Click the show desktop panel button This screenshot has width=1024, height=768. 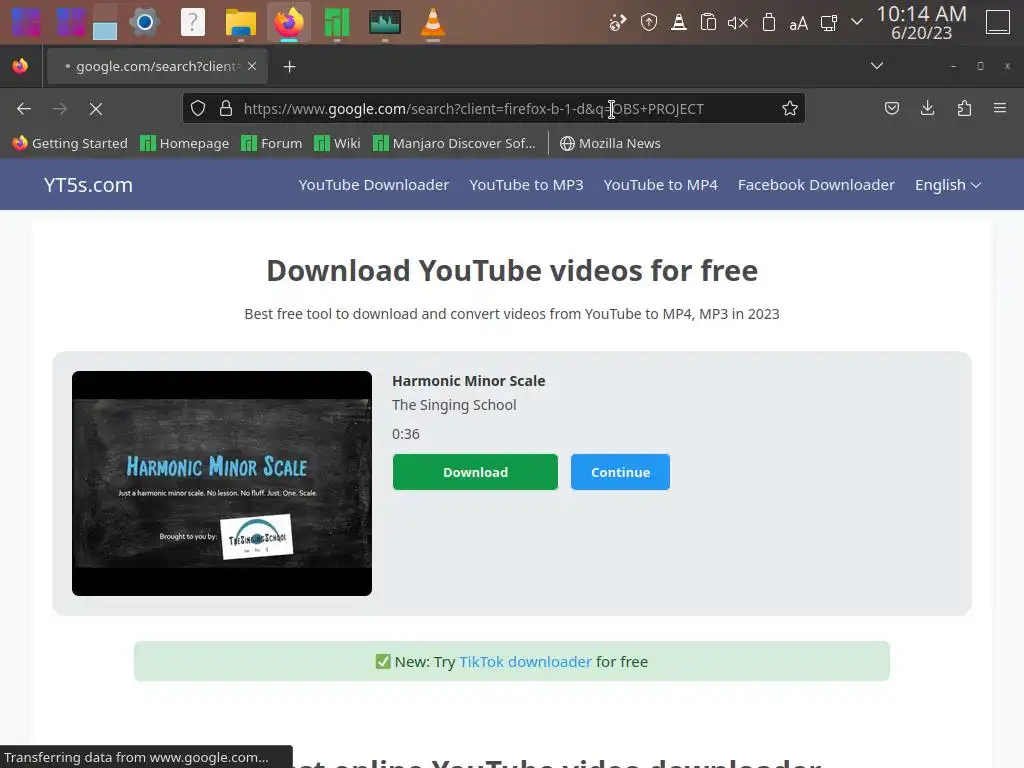998,22
